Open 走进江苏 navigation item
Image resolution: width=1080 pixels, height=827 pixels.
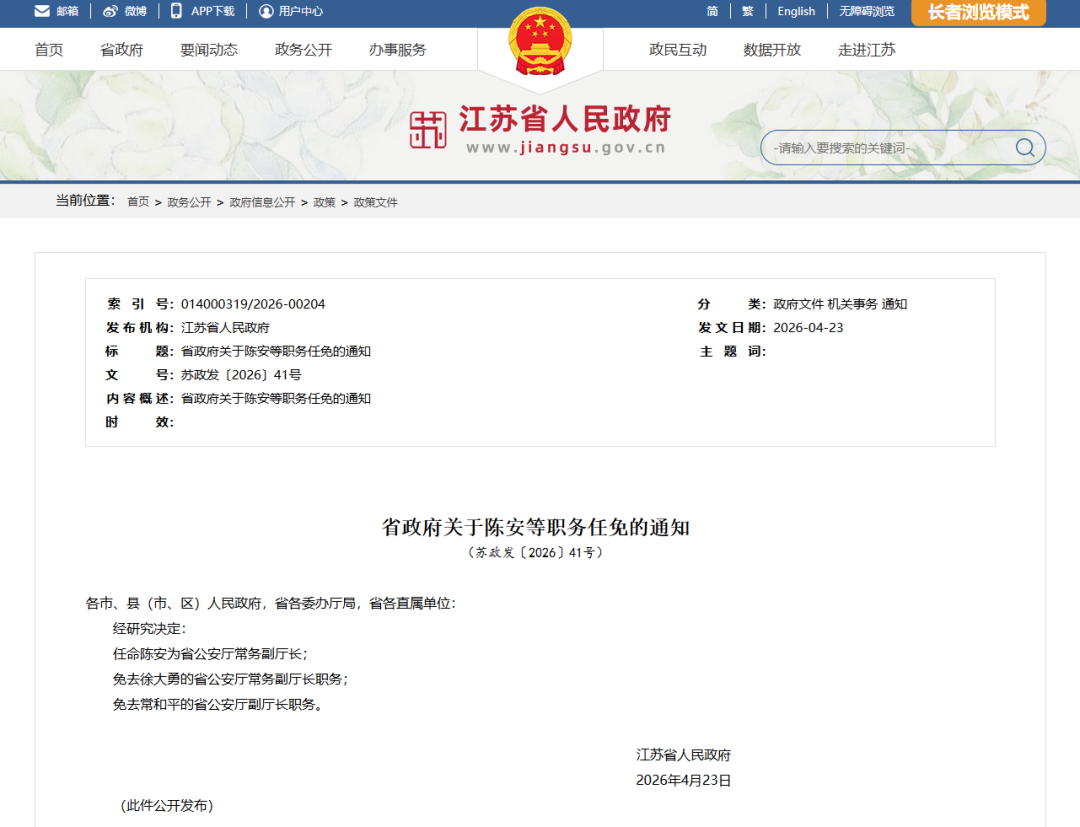(866, 50)
